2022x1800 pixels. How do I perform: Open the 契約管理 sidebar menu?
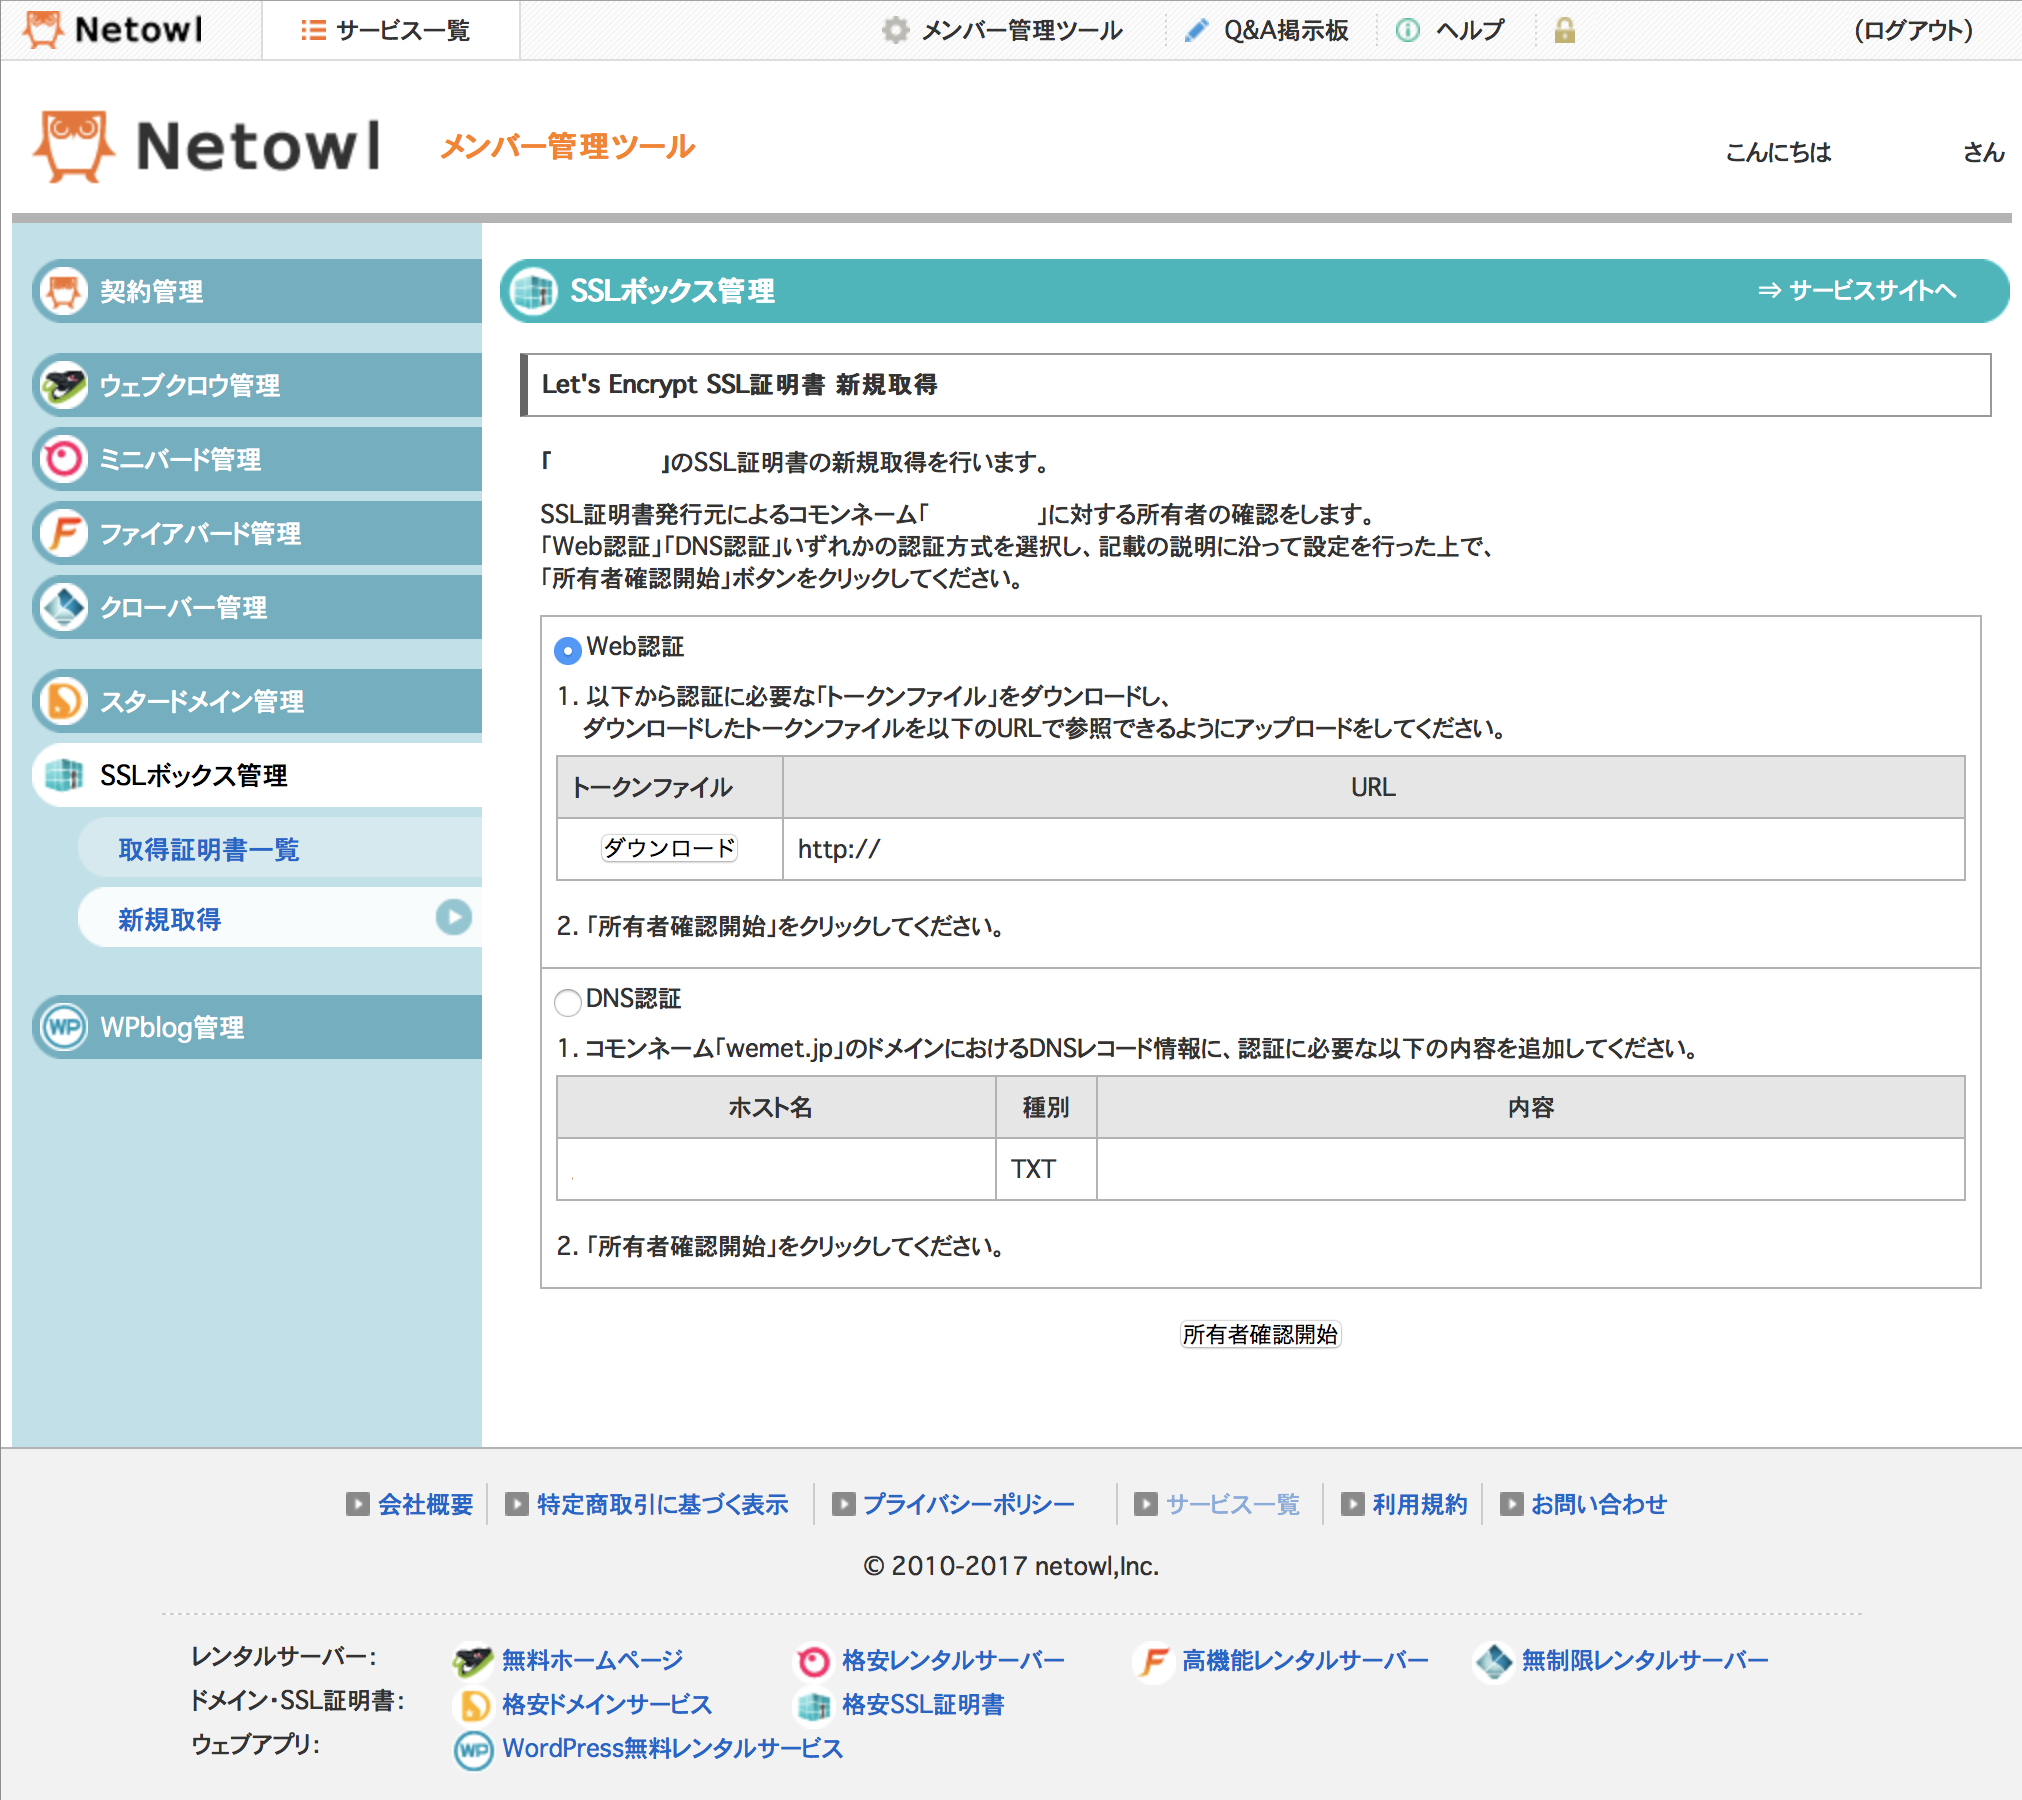tap(257, 291)
